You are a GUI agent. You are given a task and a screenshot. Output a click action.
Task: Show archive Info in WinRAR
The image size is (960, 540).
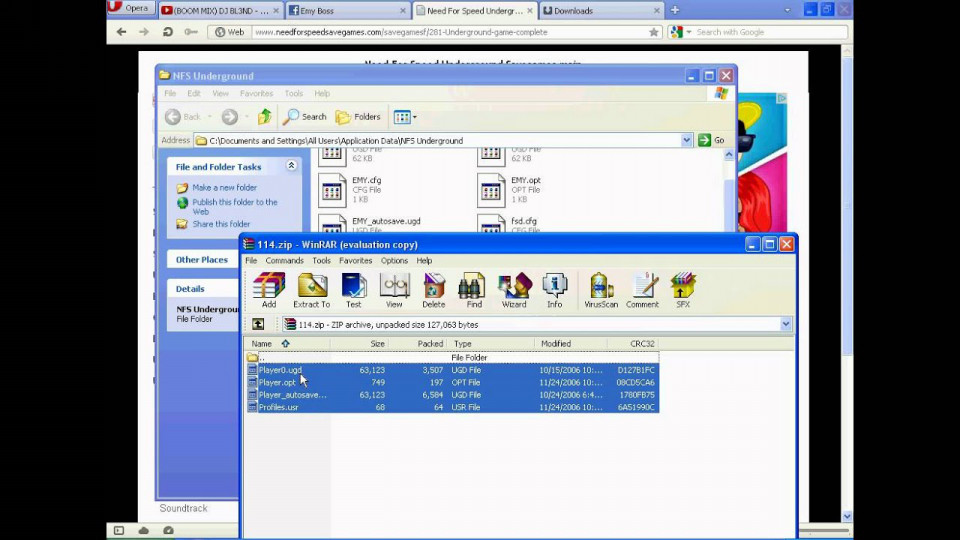(x=555, y=290)
